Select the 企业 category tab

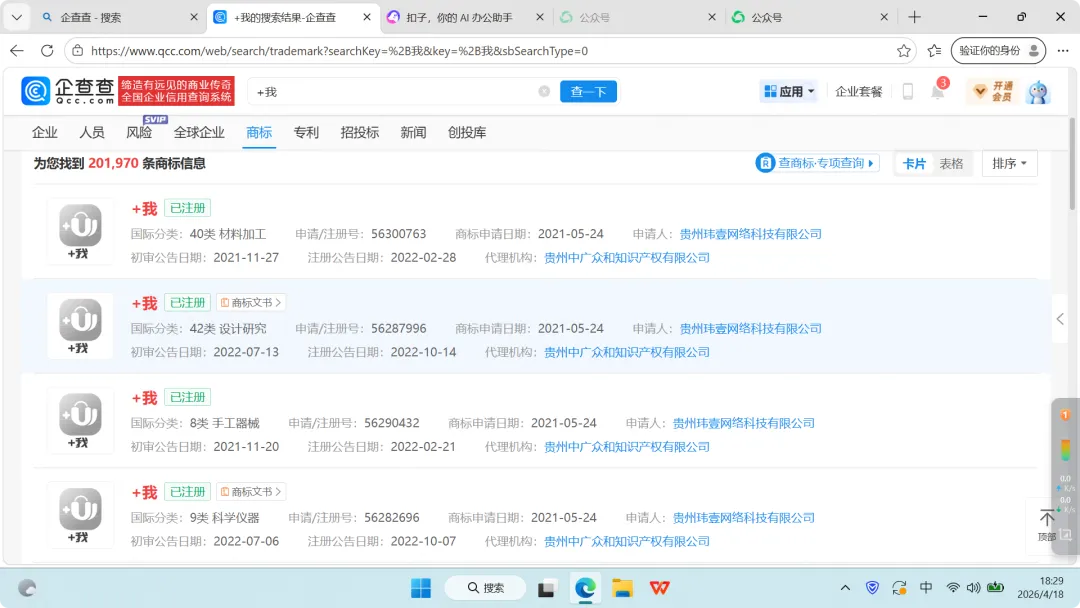[45, 132]
